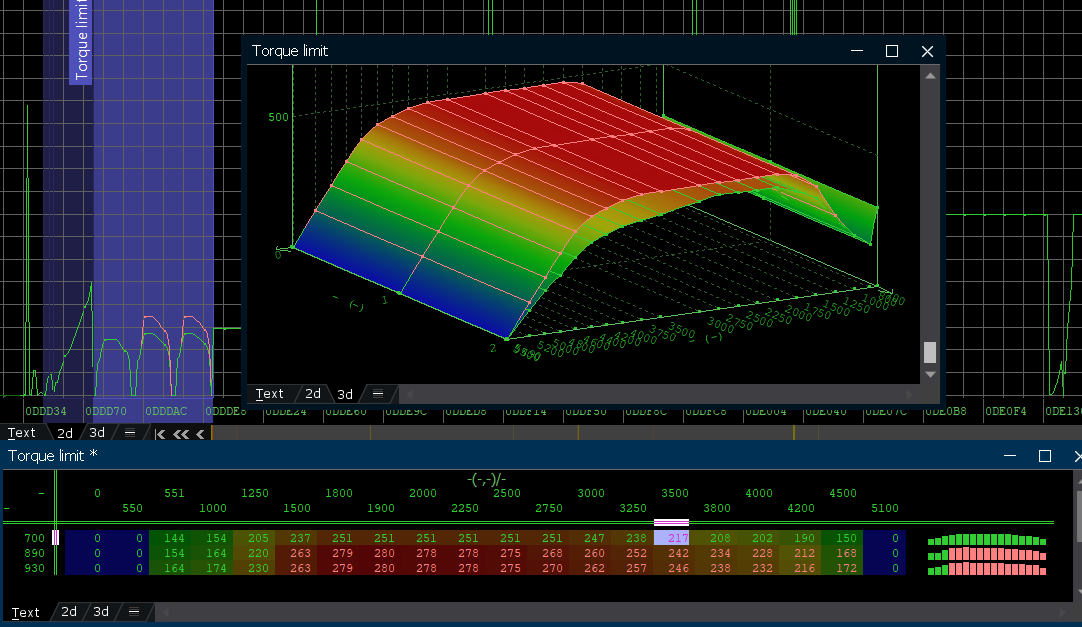Maximize the Torque limit 3D window
This screenshot has height=627, width=1082.
892,51
